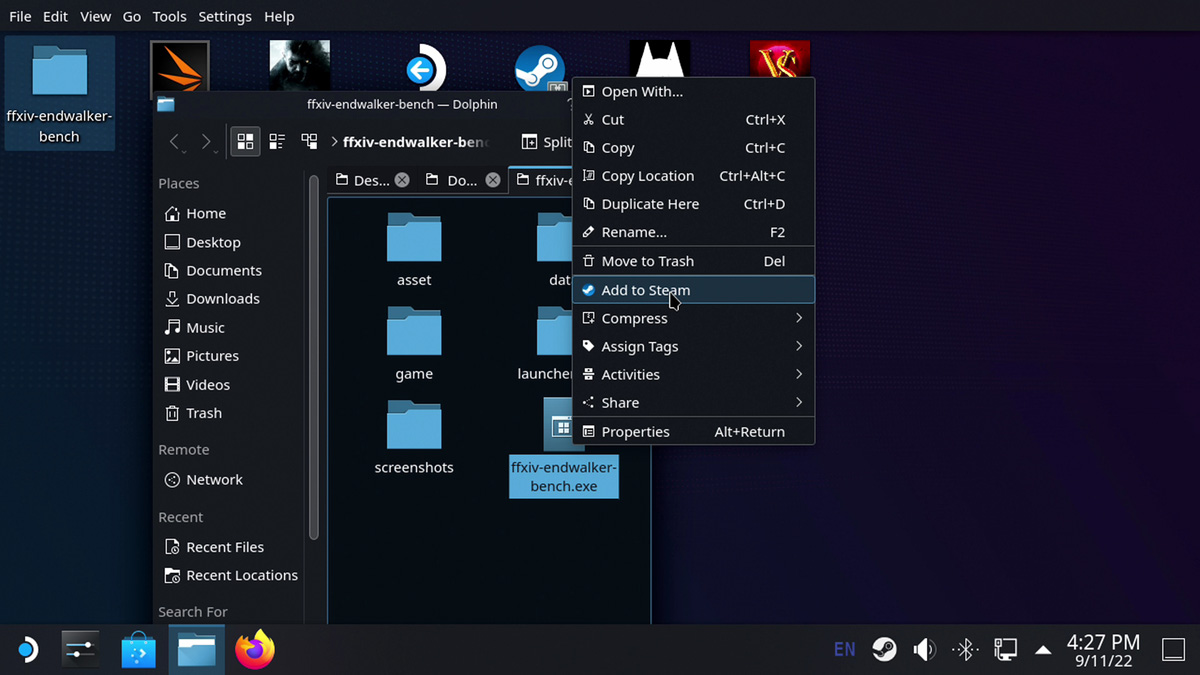Open the Tools menu

tap(170, 16)
